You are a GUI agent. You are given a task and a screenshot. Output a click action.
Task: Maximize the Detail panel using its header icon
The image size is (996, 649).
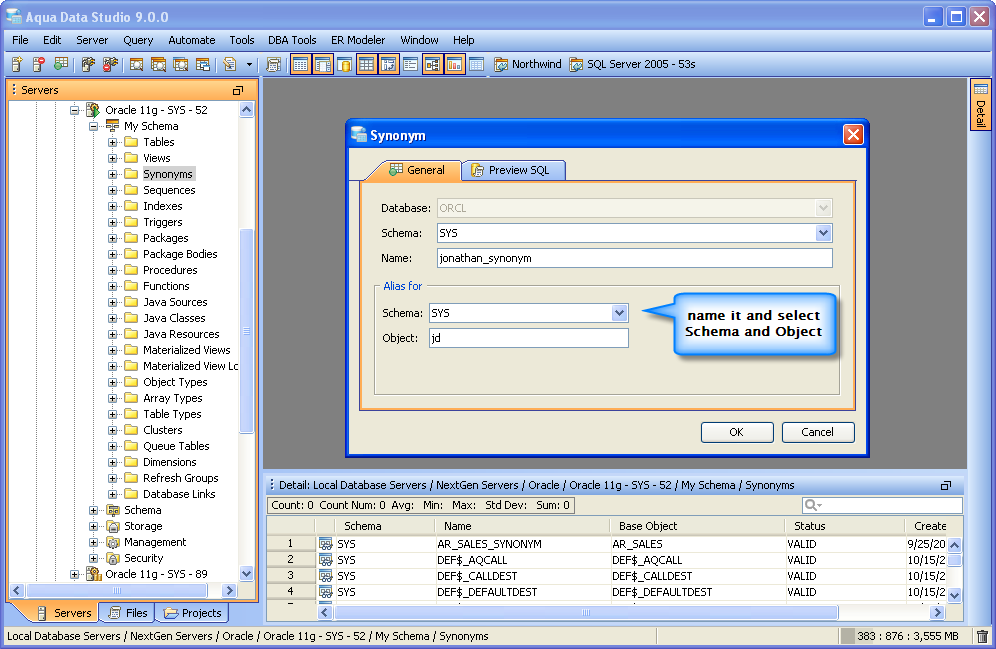pos(946,485)
